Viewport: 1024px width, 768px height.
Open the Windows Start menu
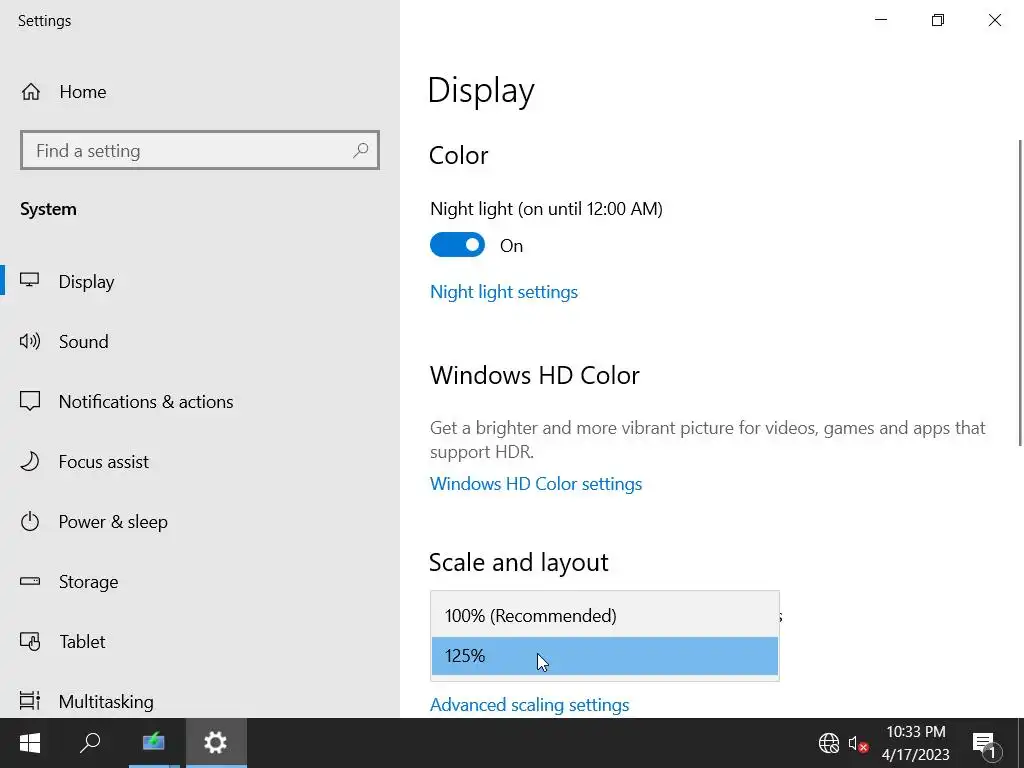pyautogui.click(x=29, y=743)
